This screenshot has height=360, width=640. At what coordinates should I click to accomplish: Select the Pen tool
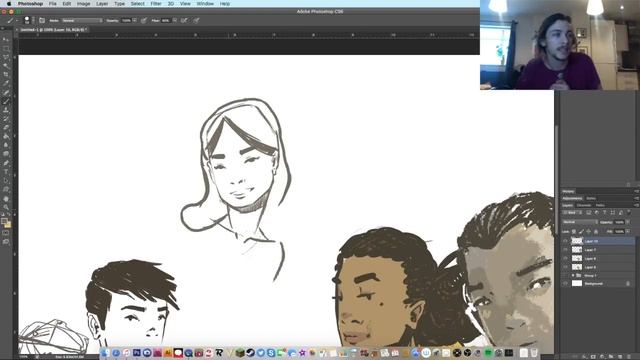pos(6,163)
